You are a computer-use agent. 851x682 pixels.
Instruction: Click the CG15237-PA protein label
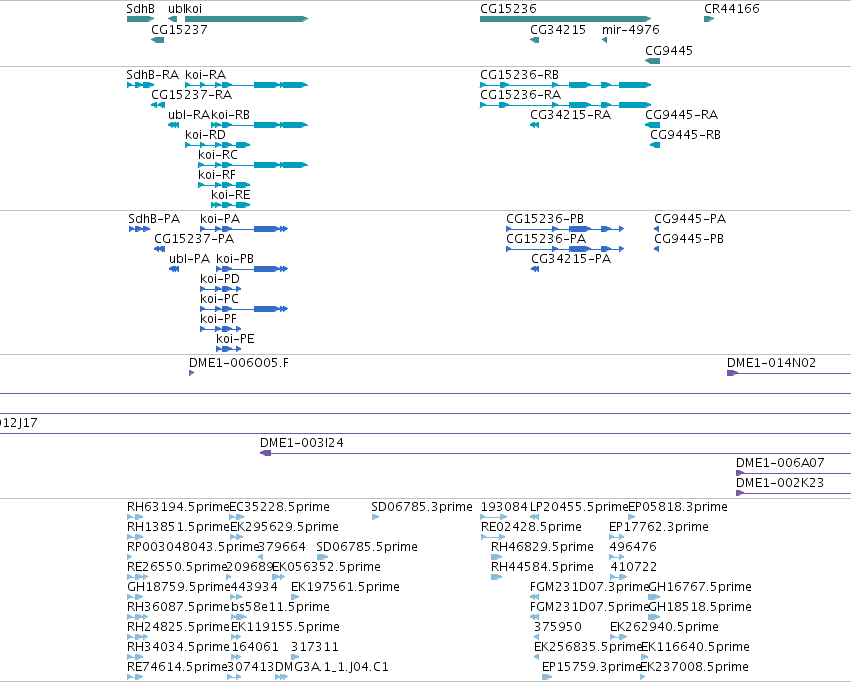pos(194,239)
